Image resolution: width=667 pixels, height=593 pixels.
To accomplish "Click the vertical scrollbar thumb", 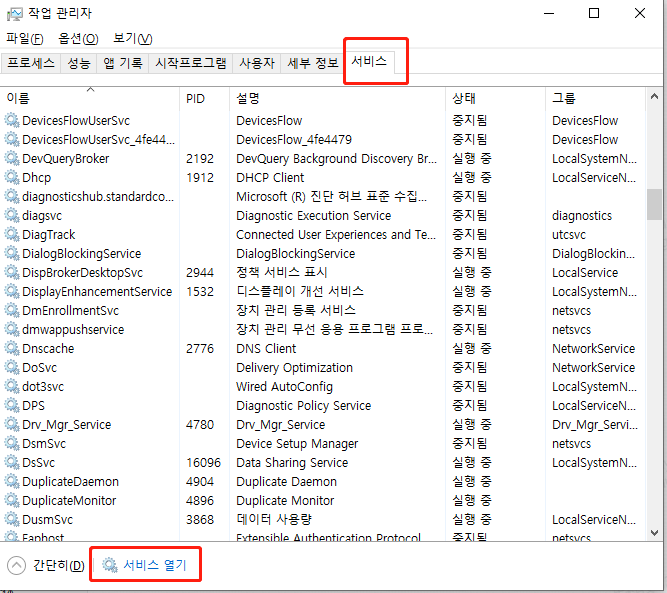I will 654,203.
